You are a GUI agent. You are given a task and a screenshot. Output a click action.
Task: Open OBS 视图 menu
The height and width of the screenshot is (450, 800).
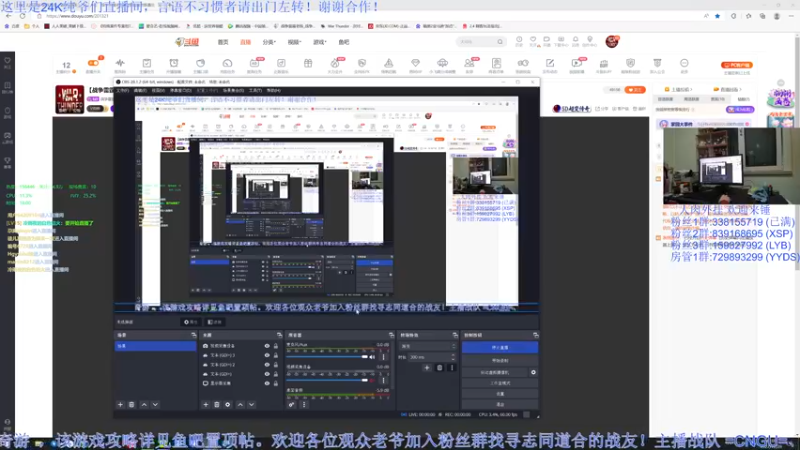point(158,90)
